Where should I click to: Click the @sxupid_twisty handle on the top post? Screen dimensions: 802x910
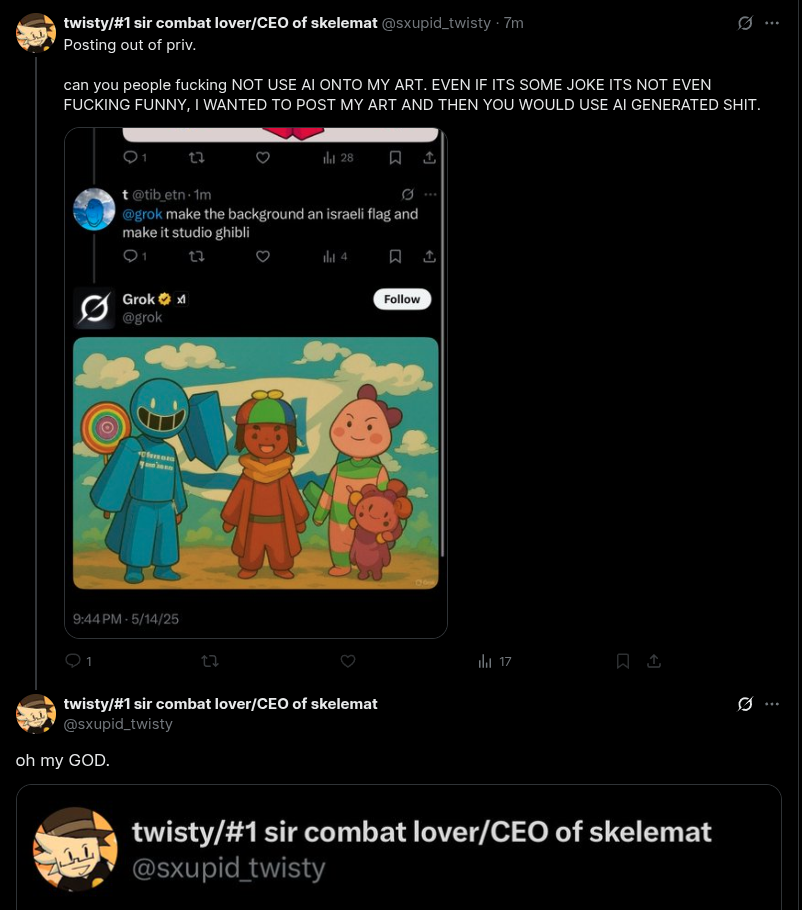(x=436, y=23)
